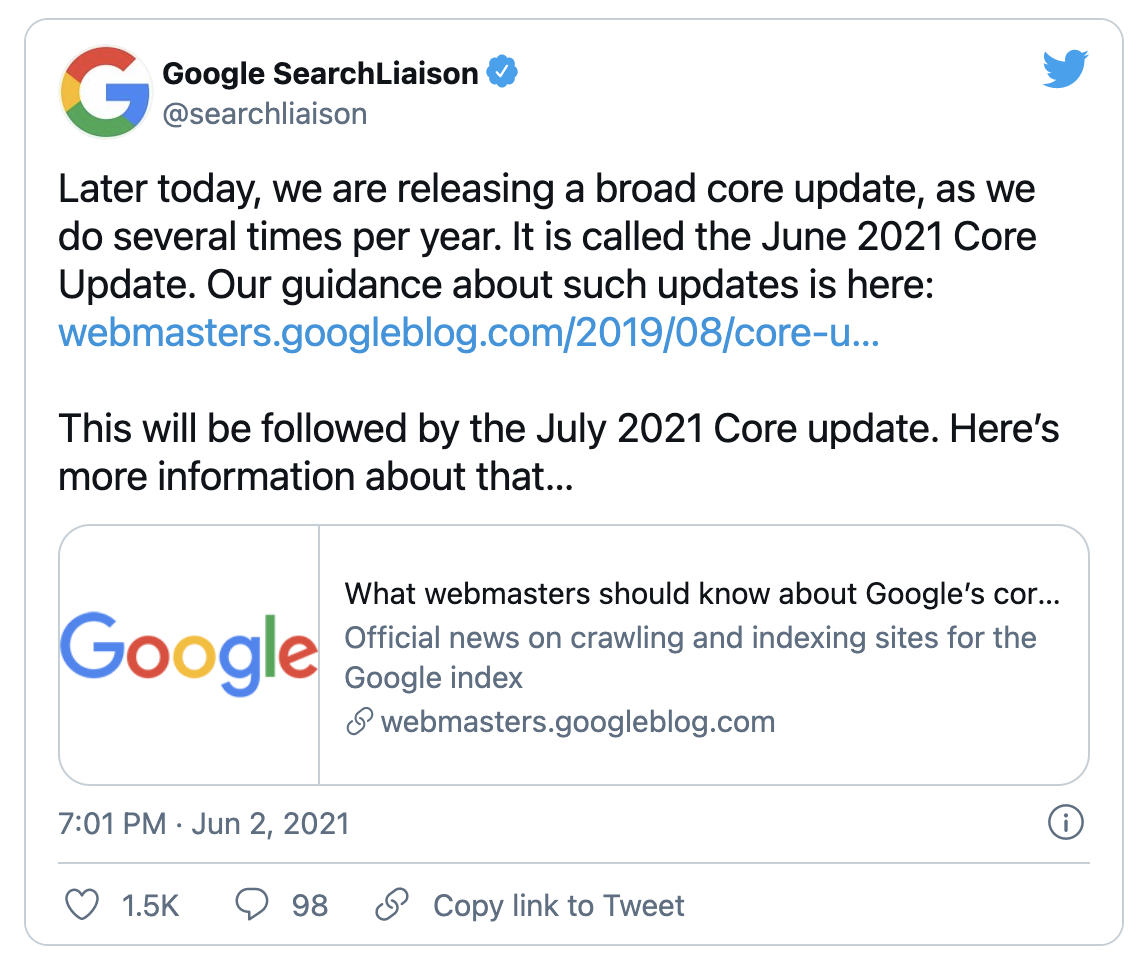Viewport: 1146px width, 966px height.
Task: Open the "What webmasters should know" card title
Action: point(702,594)
